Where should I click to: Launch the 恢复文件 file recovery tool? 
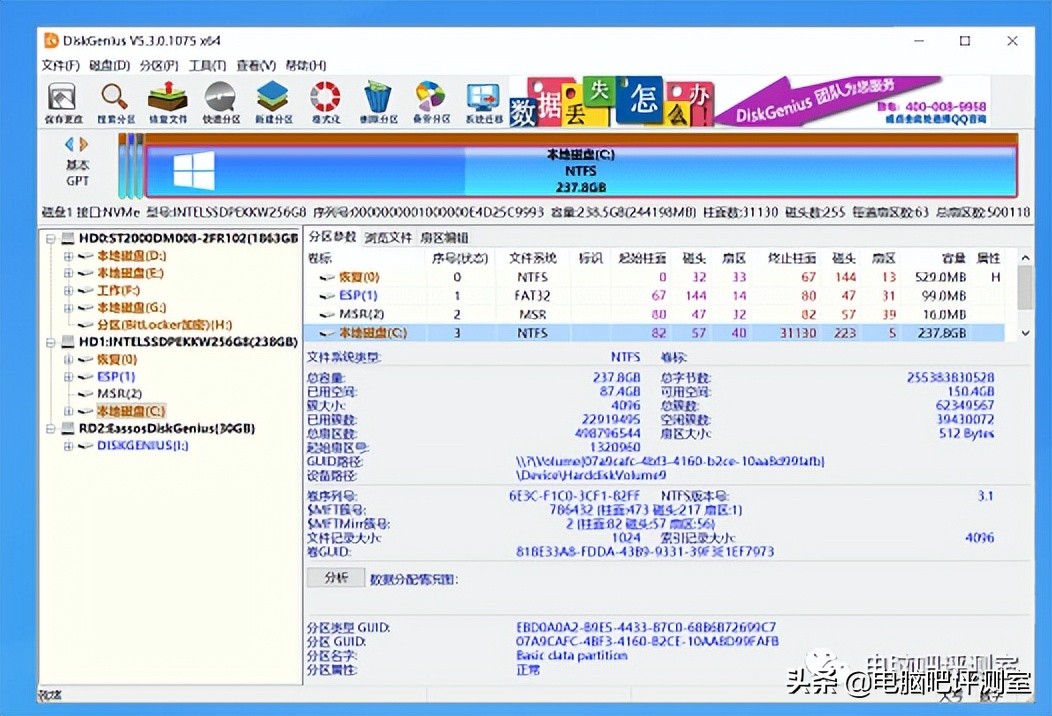167,100
